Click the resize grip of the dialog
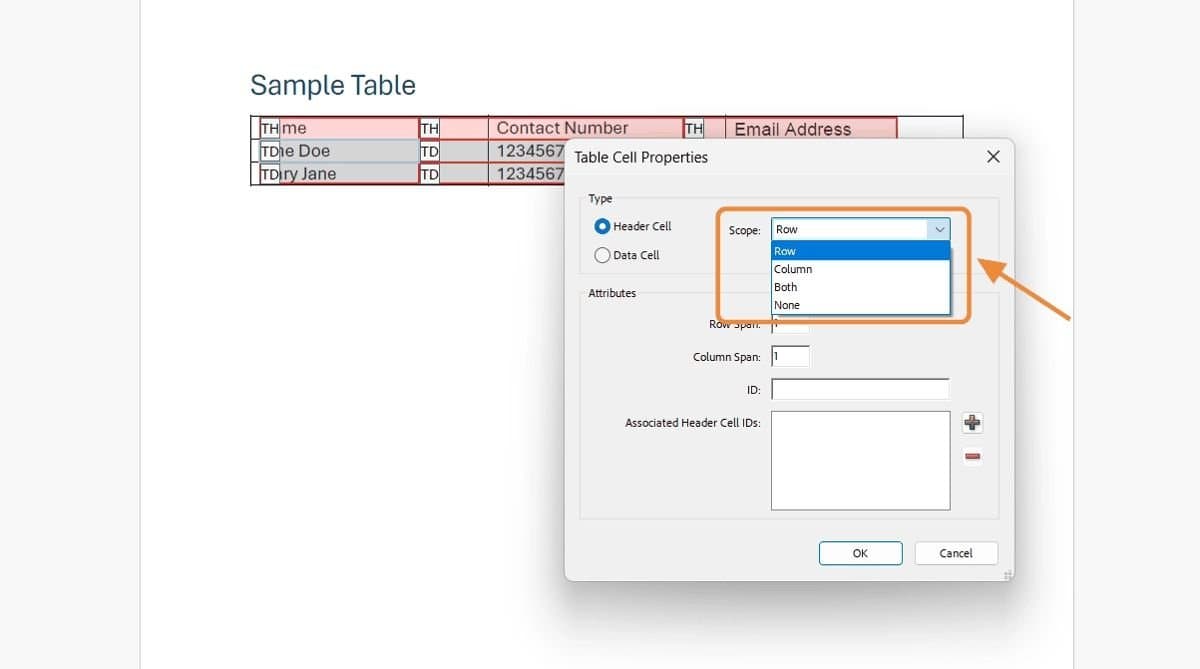Image resolution: width=1200 pixels, height=669 pixels. coord(1007,575)
